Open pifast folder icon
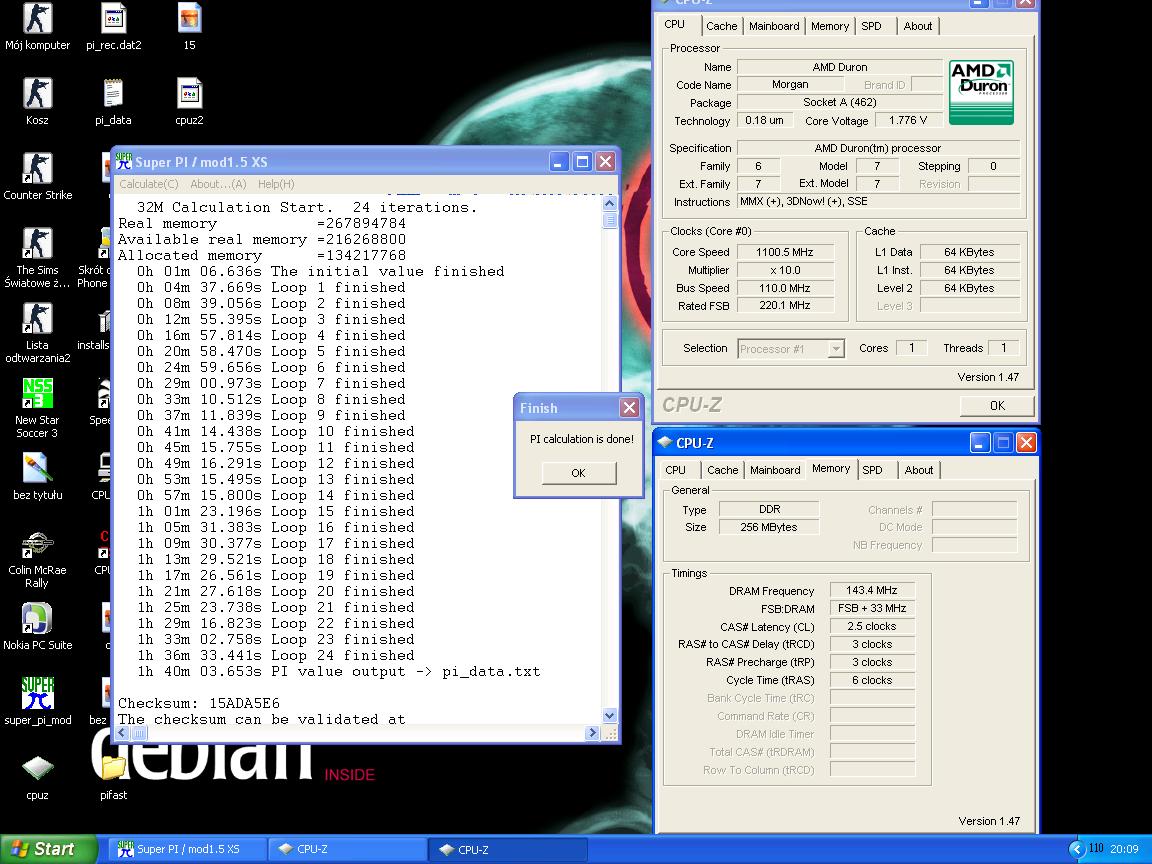 pyautogui.click(x=113, y=776)
